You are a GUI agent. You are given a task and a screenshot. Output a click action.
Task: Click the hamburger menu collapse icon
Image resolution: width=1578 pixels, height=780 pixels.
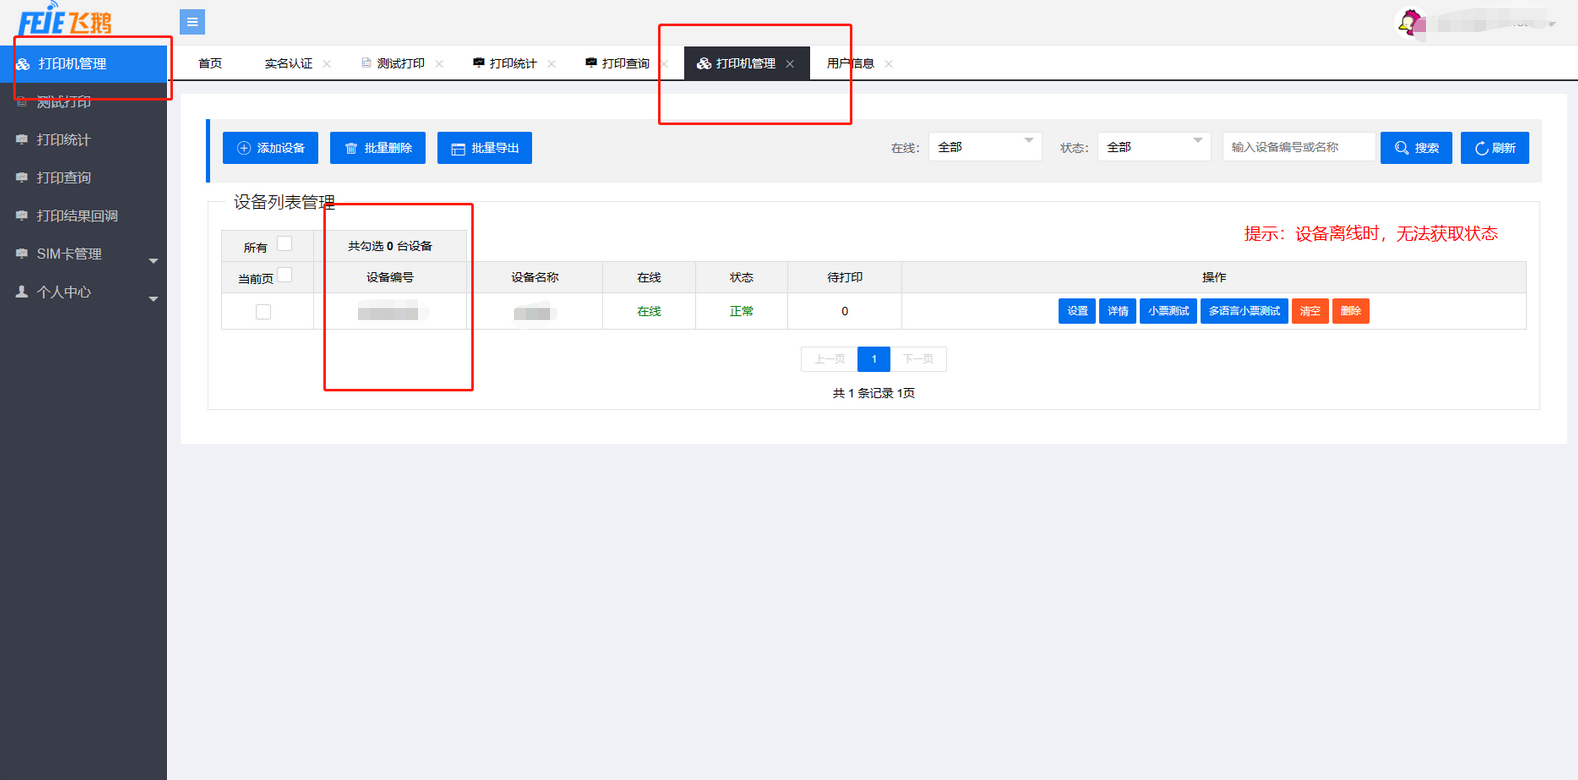tap(192, 21)
